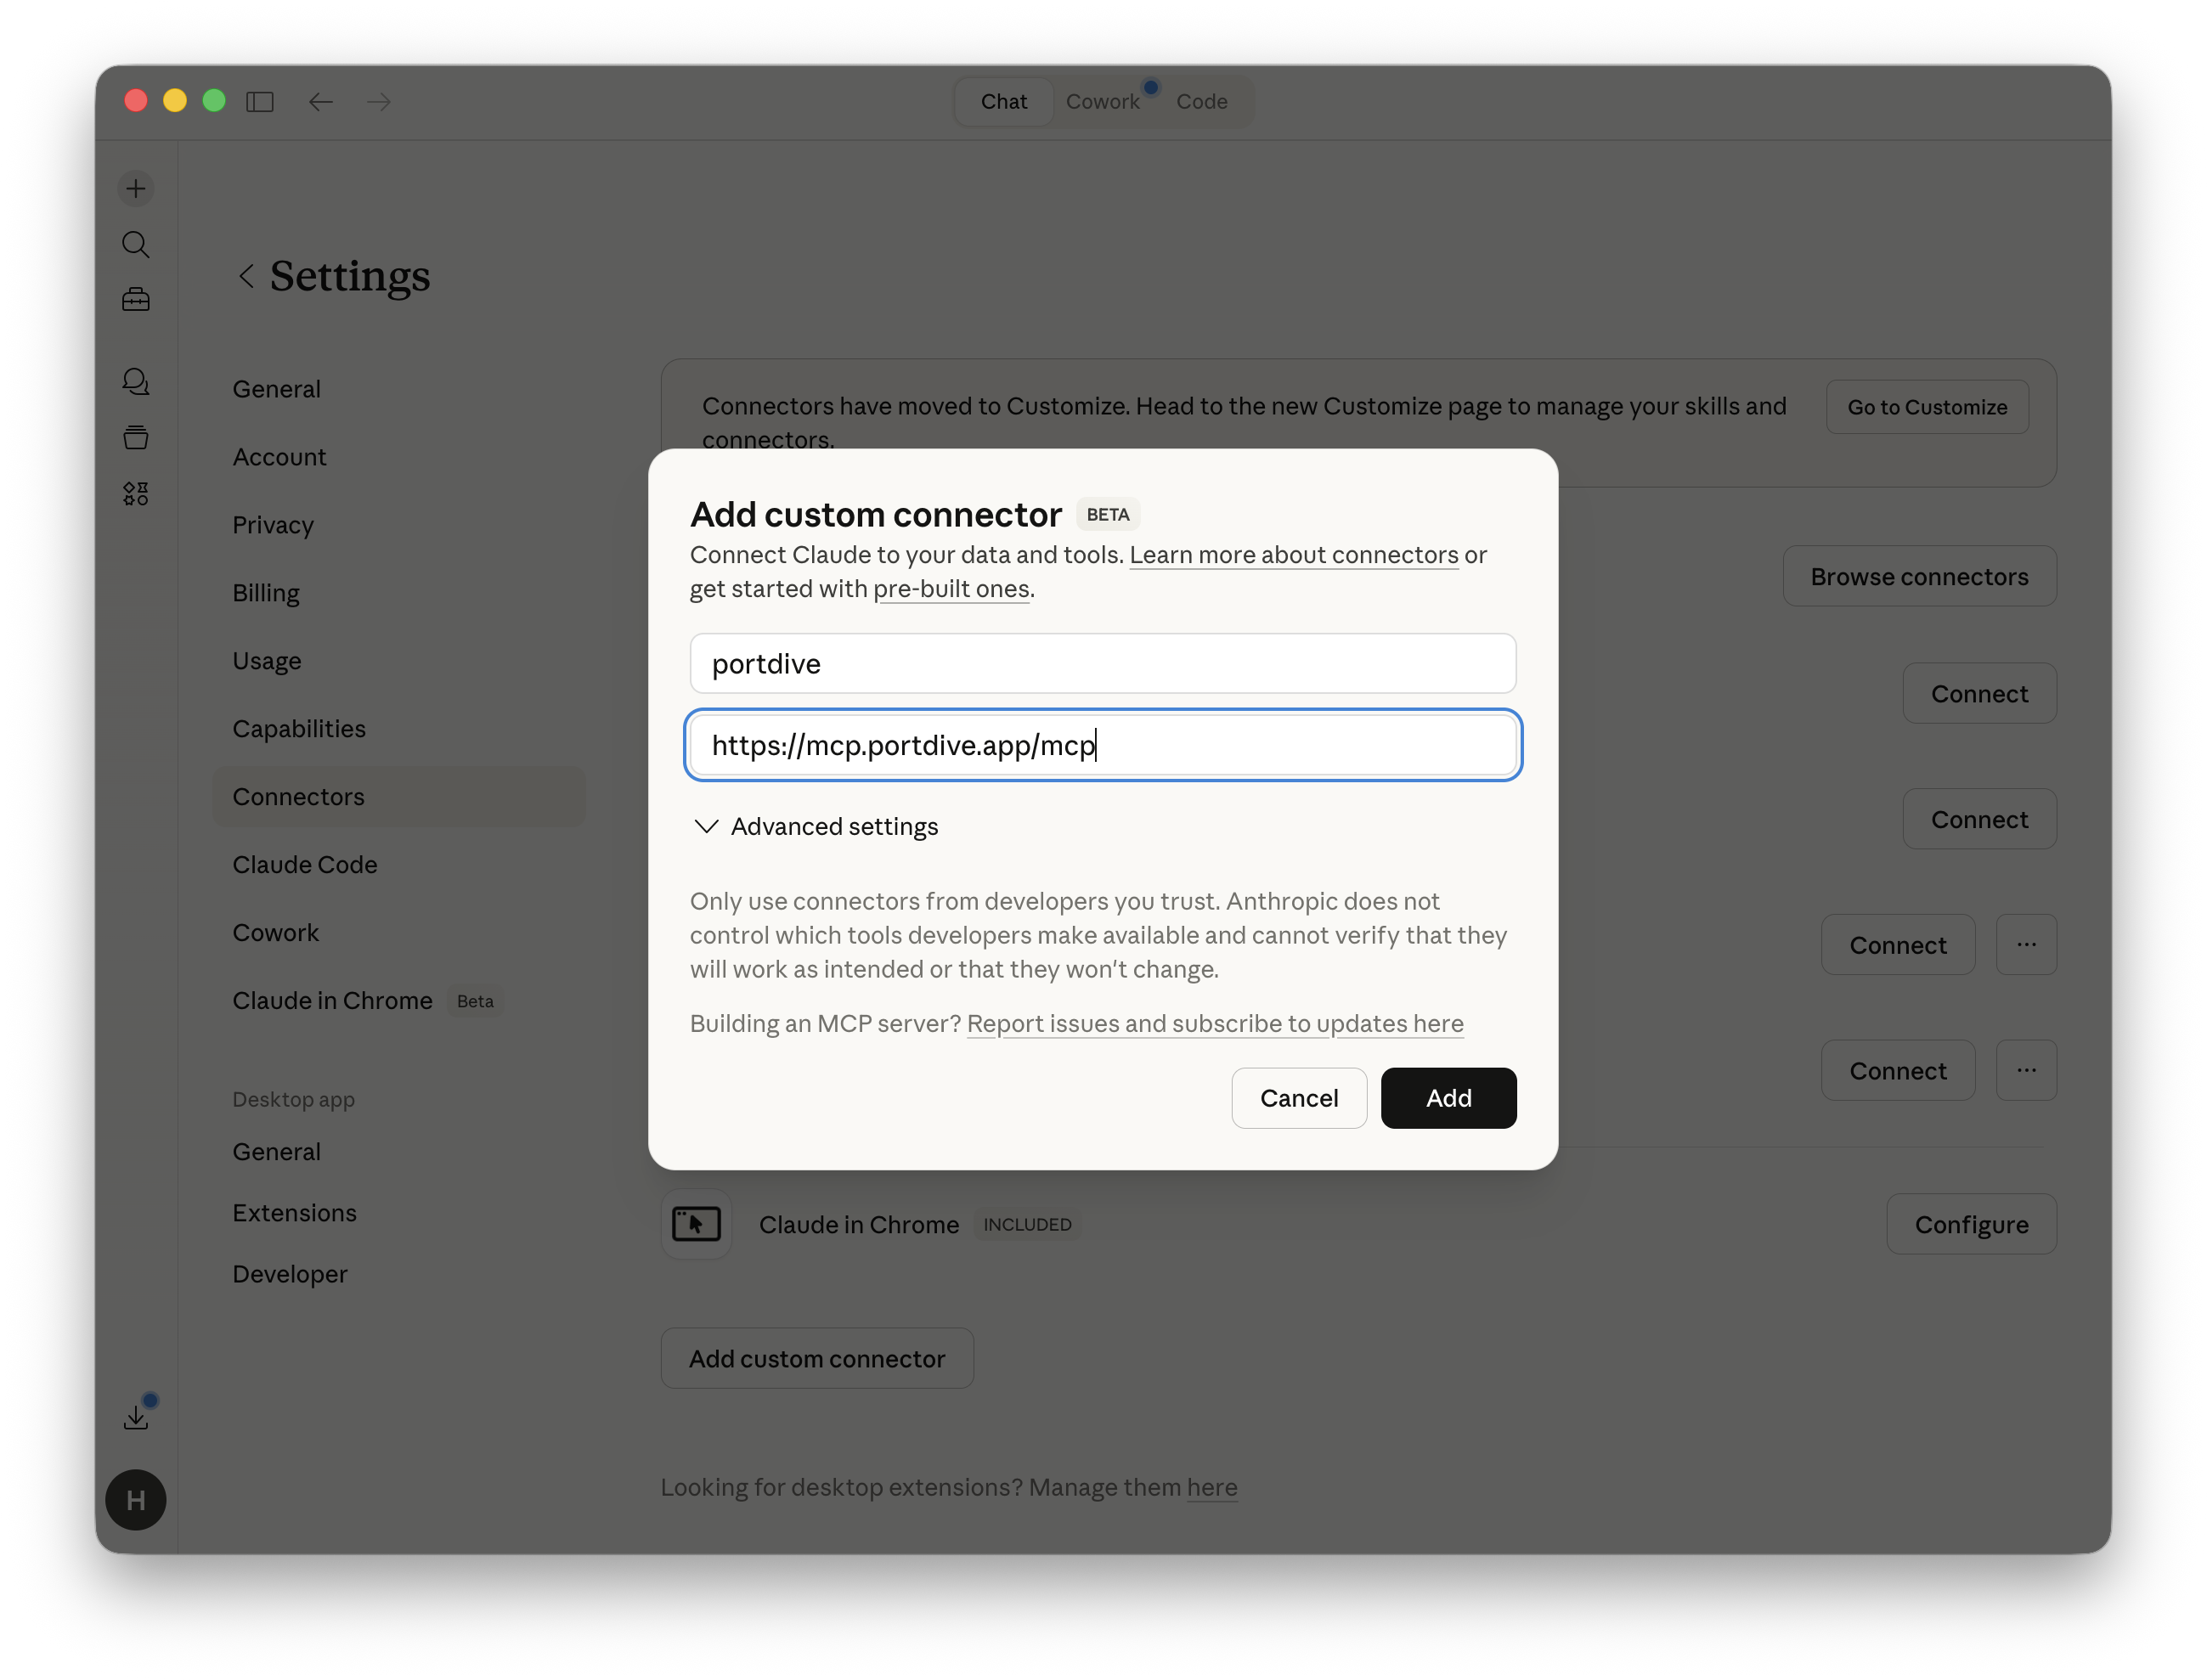Click the connector name field 'portdive'
Viewport: 2207px width, 1680px height.
(x=1103, y=663)
